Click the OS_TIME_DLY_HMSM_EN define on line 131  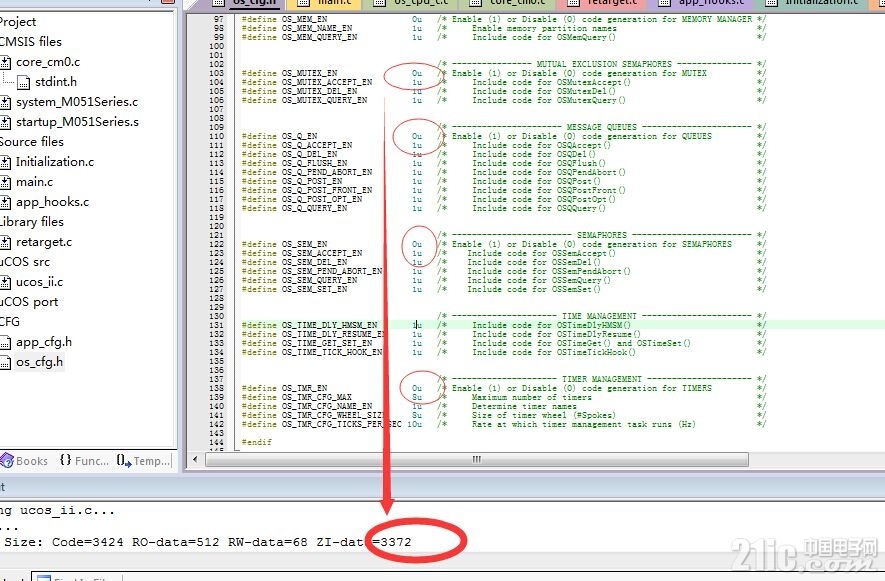pos(309,325)
